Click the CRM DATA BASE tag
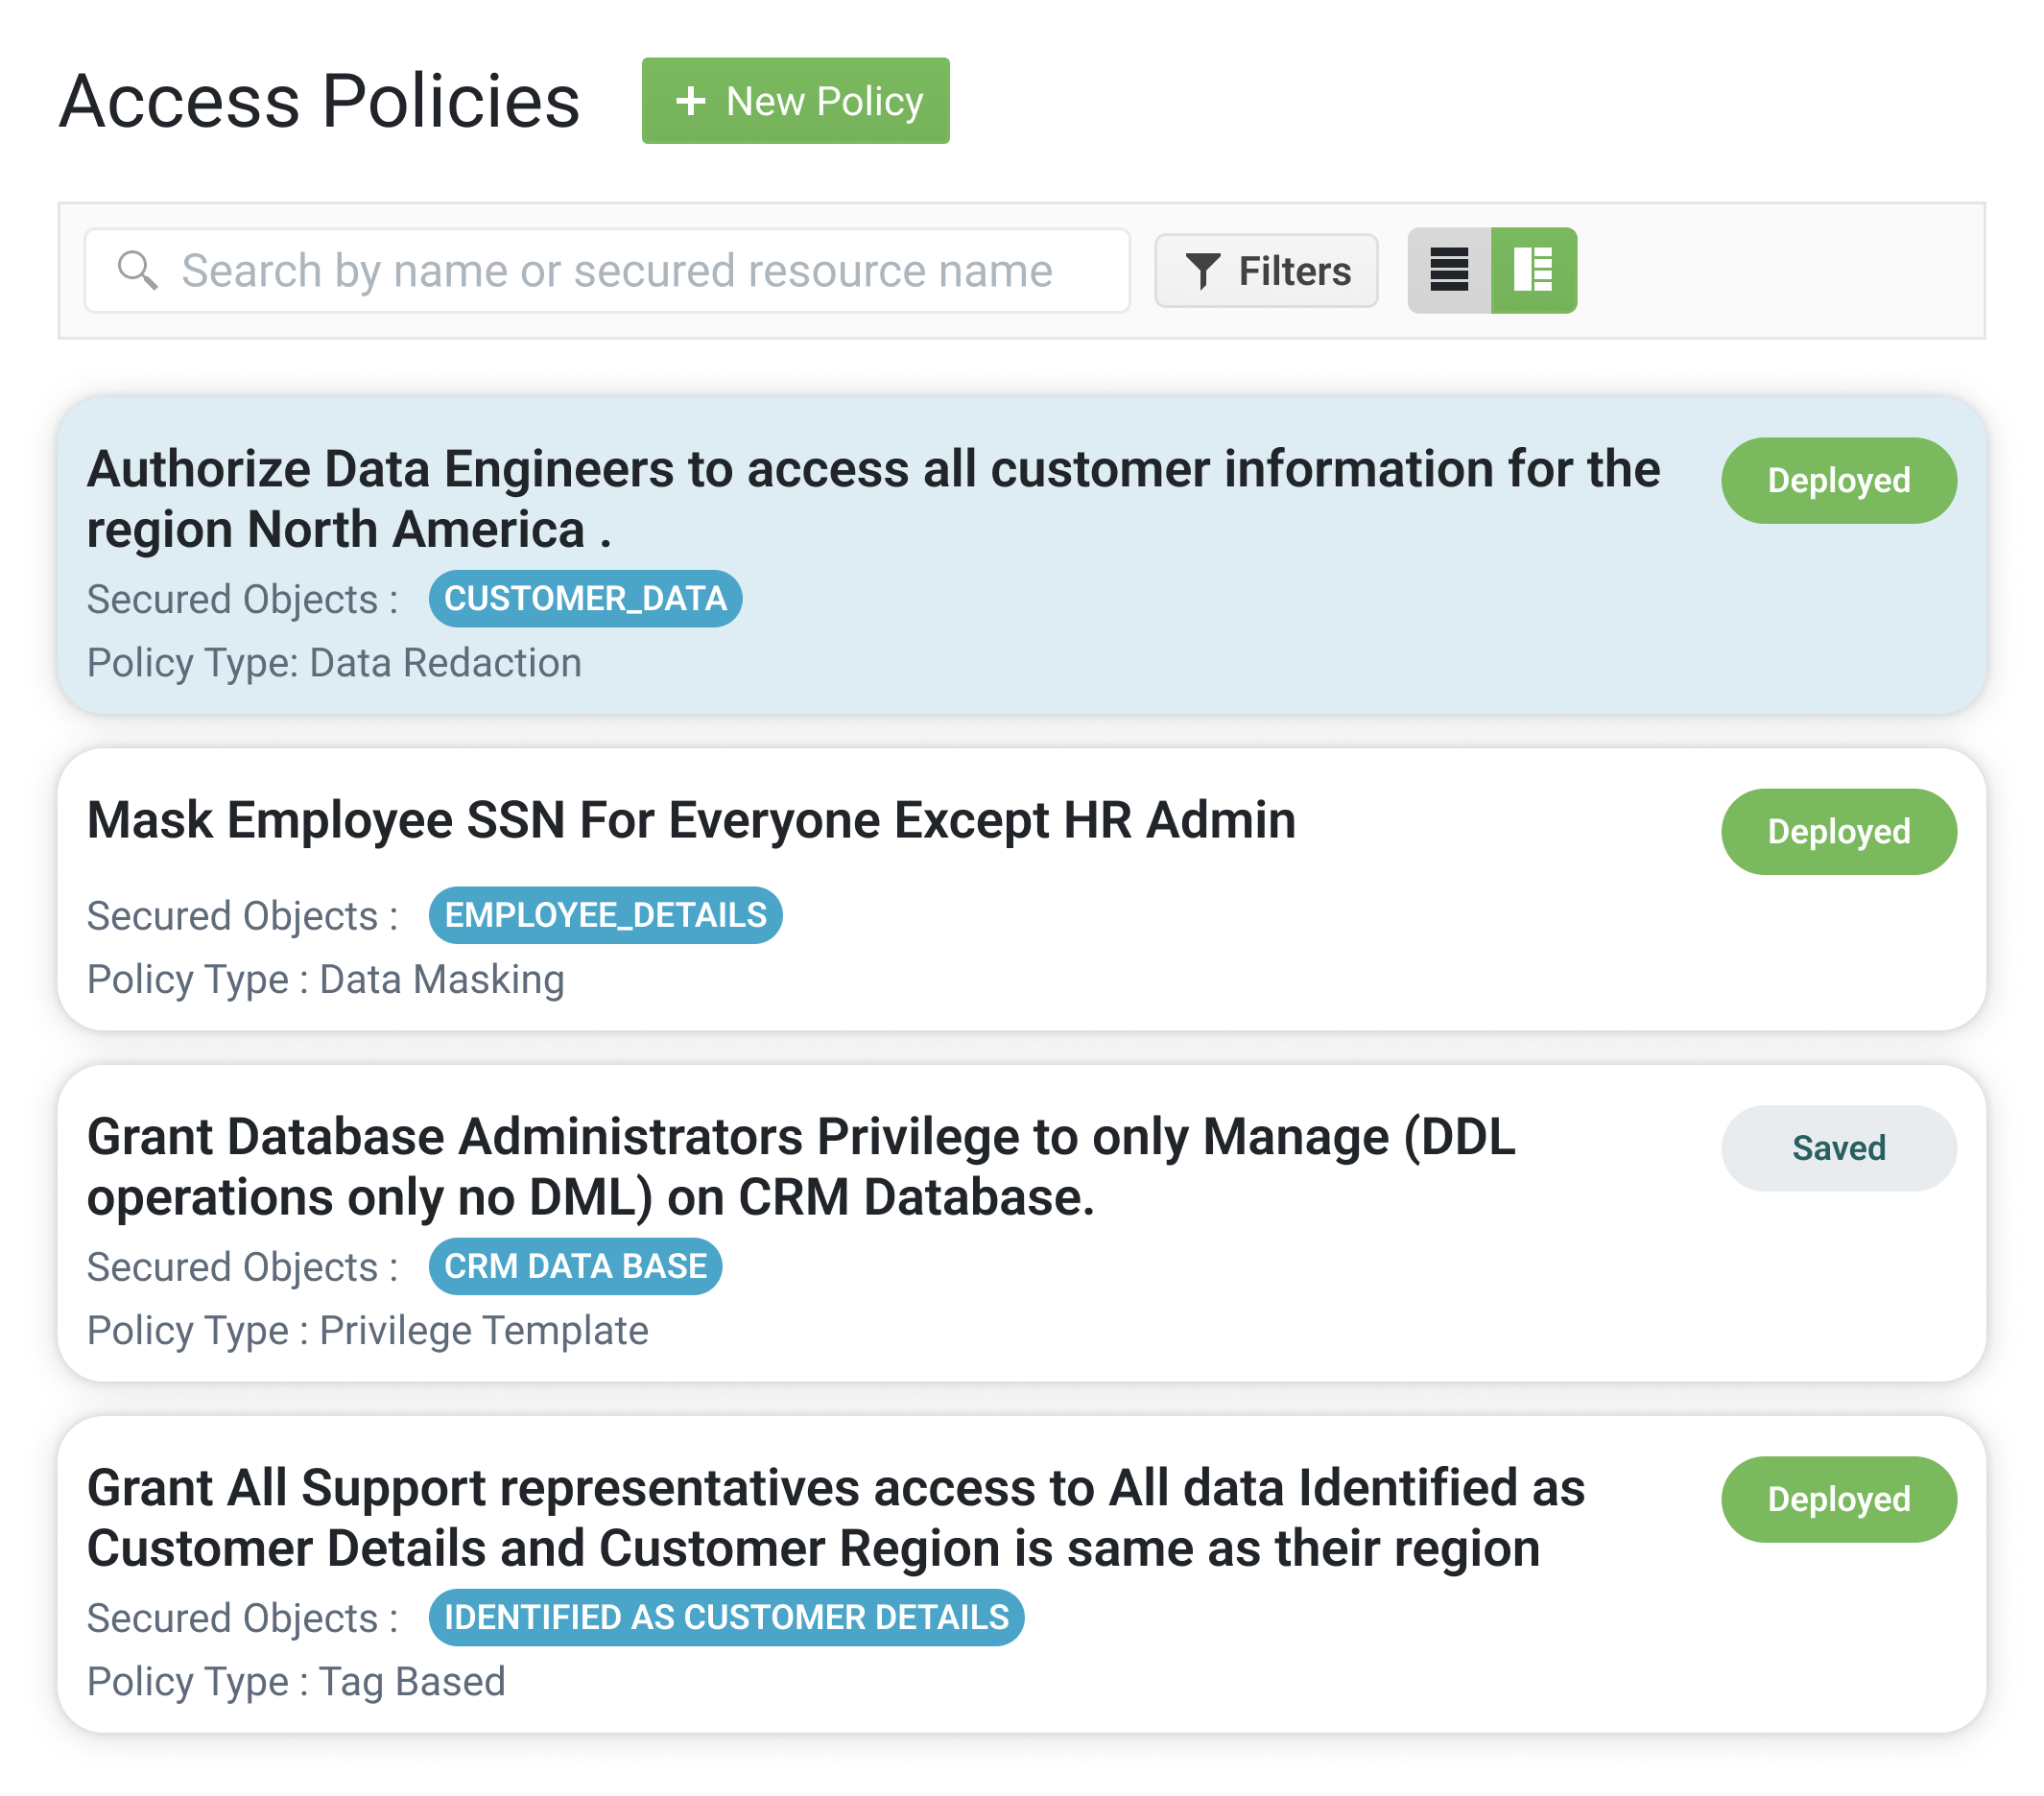The width and height of the screenshot is (2044, 1796). tap(575, 1267)
